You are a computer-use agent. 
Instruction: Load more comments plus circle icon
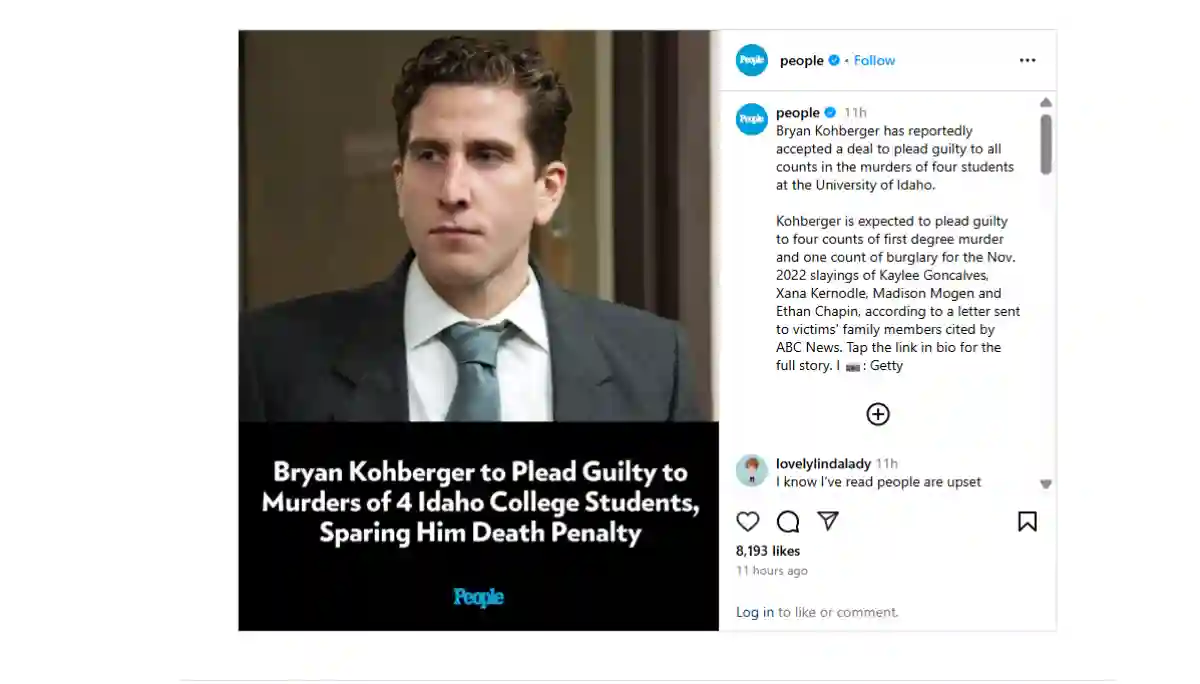(x=878, y=414)
